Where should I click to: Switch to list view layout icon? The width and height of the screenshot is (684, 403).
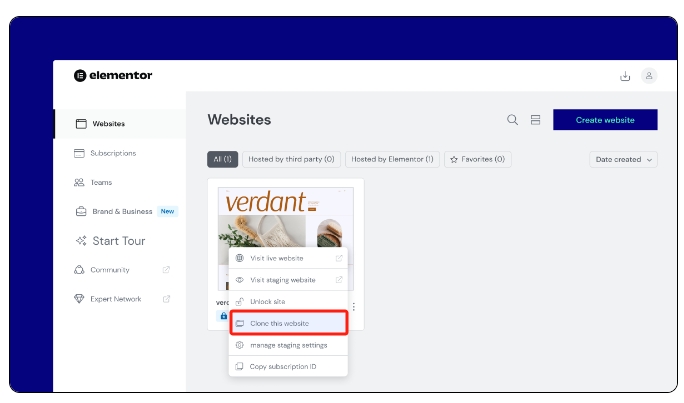[535, 120]
